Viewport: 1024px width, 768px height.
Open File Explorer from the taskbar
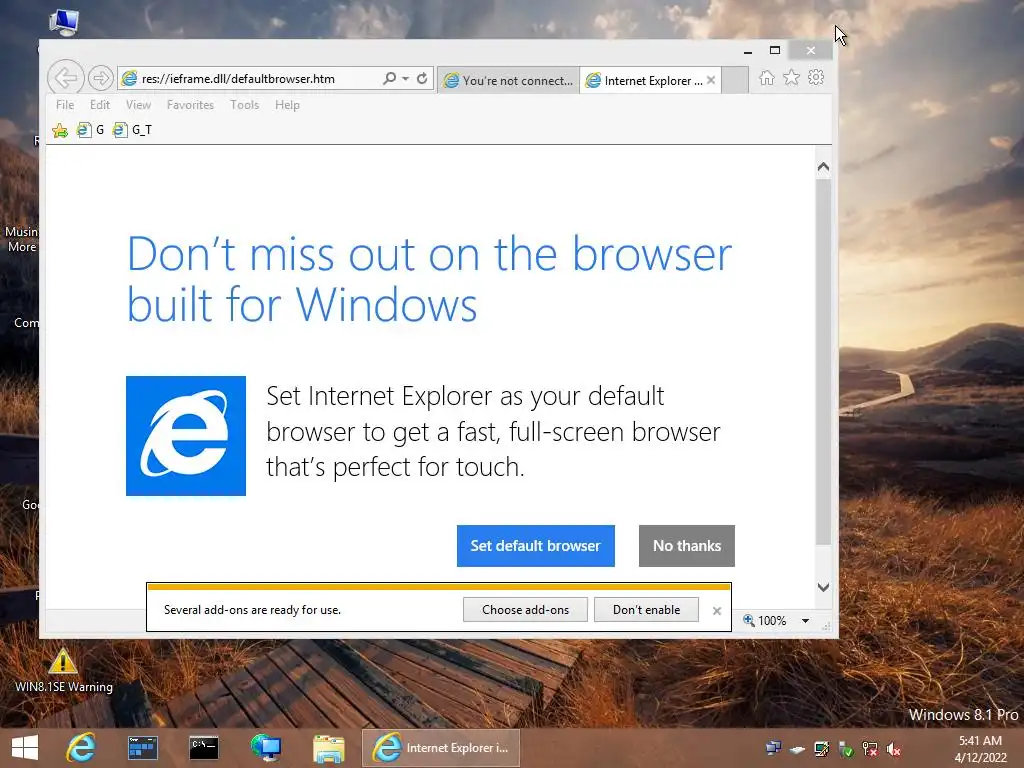pyautogui.click(x=328, y=748)
